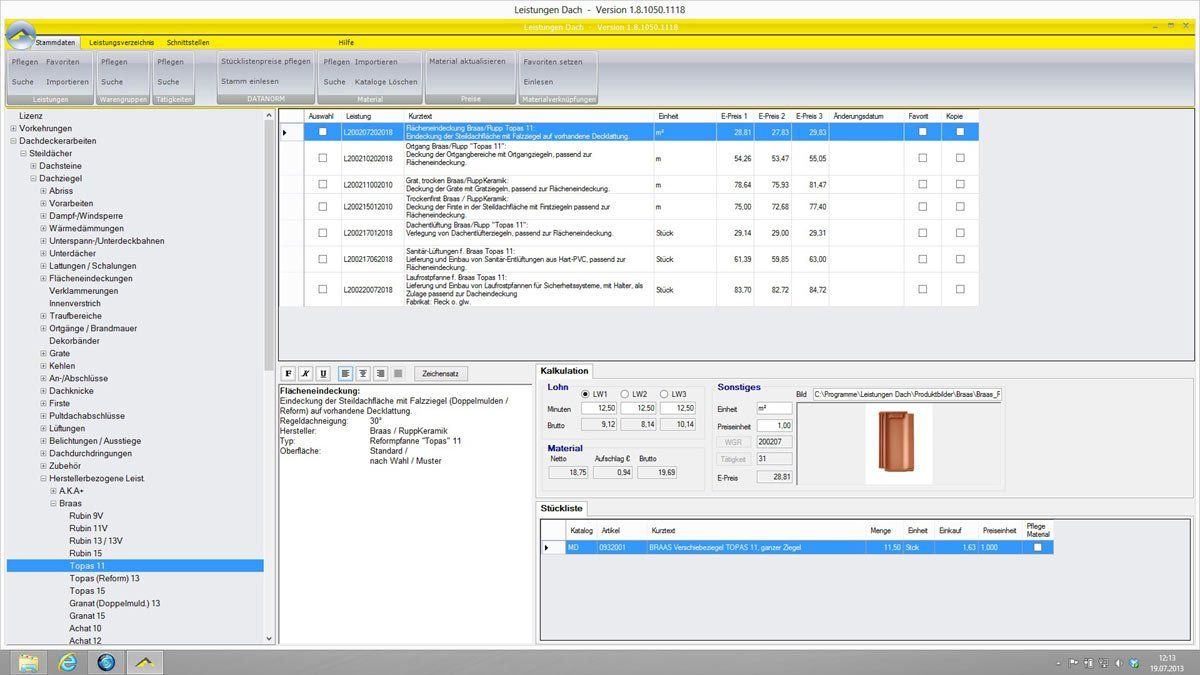1200x675 pixels.
Task: Collapse the Dachziegel tree node
Action: [34, 178]
